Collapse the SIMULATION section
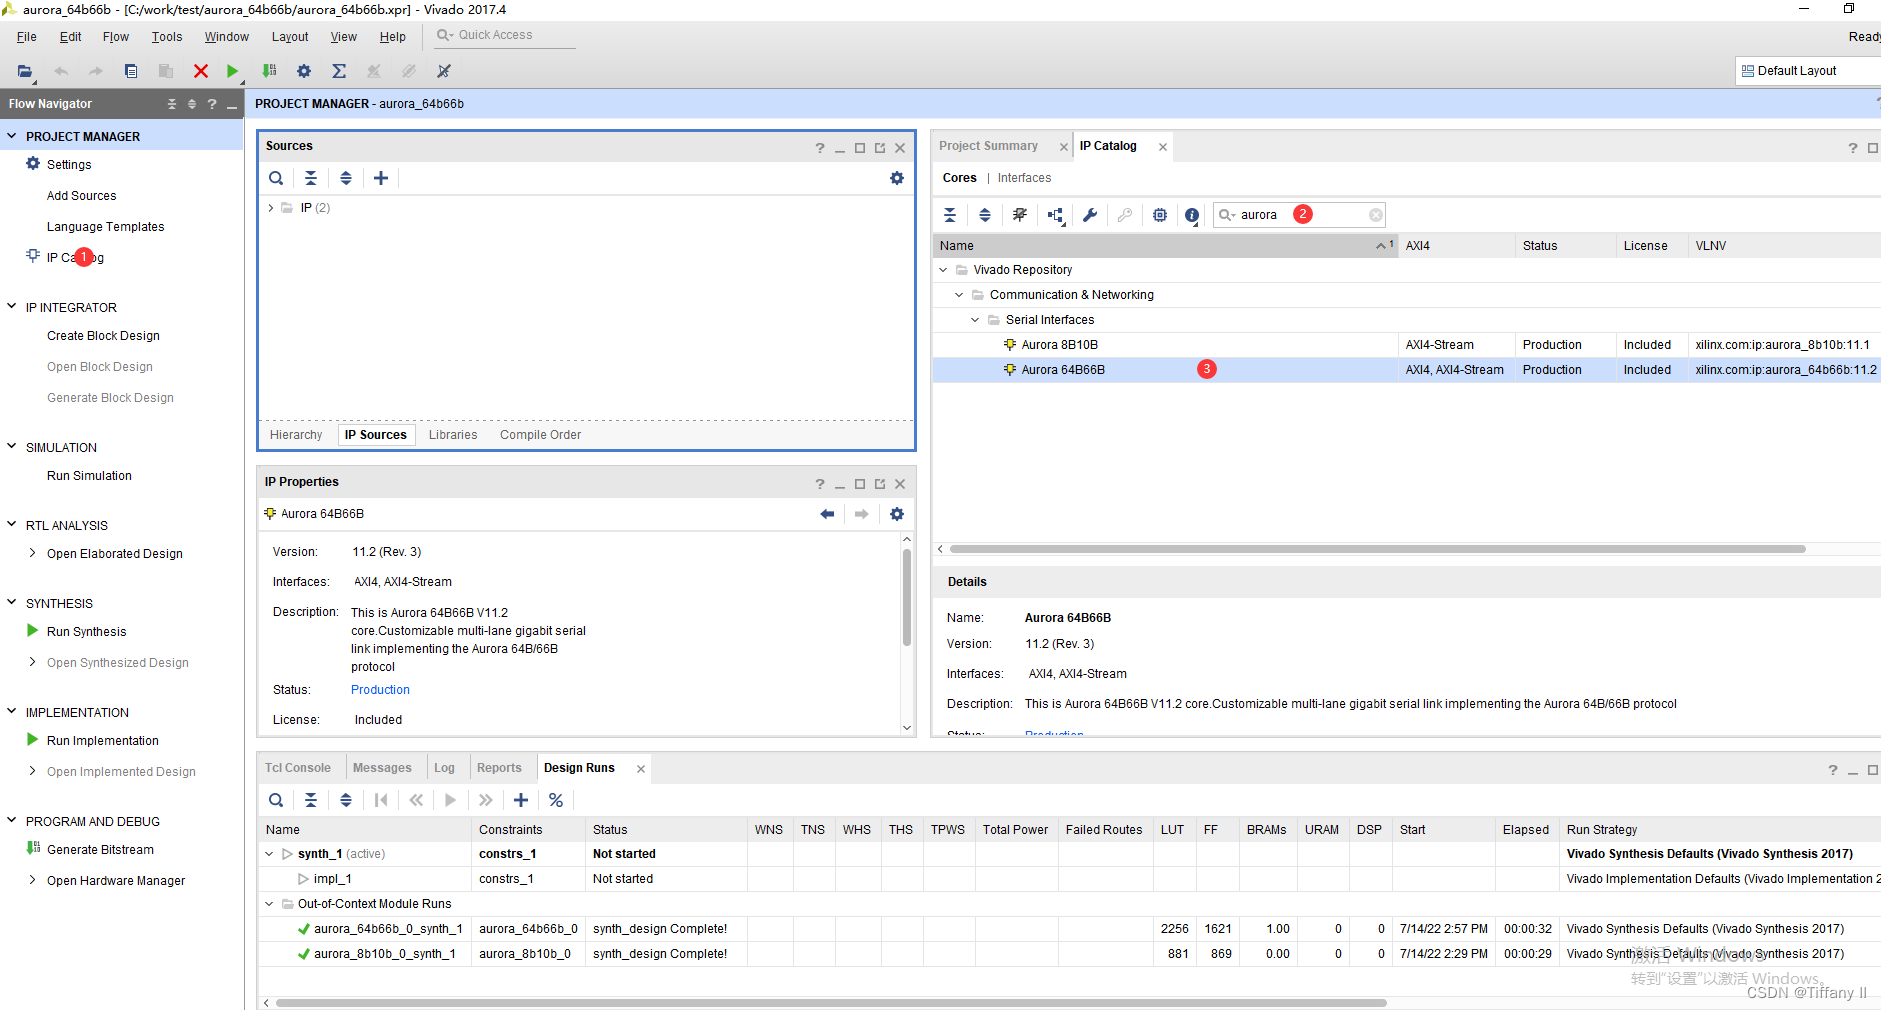Screen dimensions: 1881x1010 point(12,447)
